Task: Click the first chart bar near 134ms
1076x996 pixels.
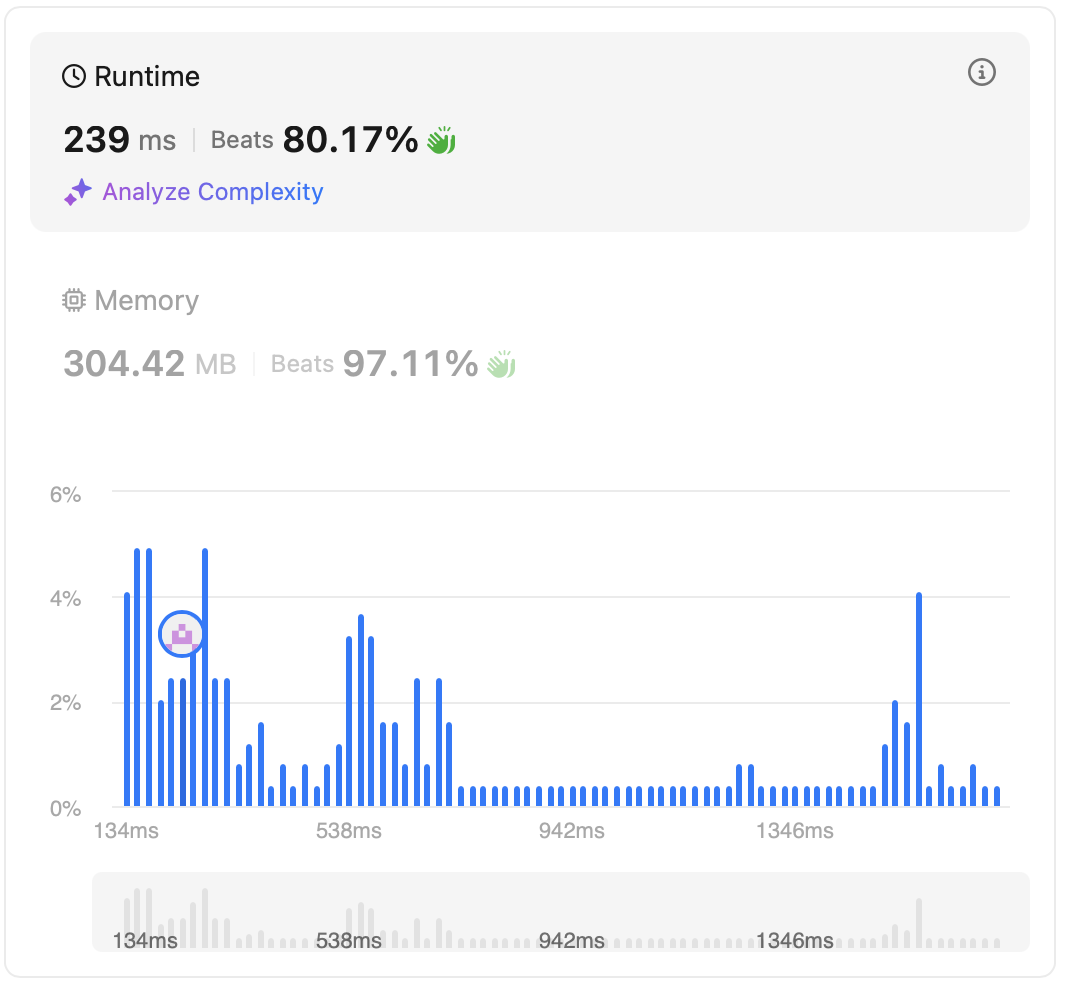Action: click(x=127, y=699)
